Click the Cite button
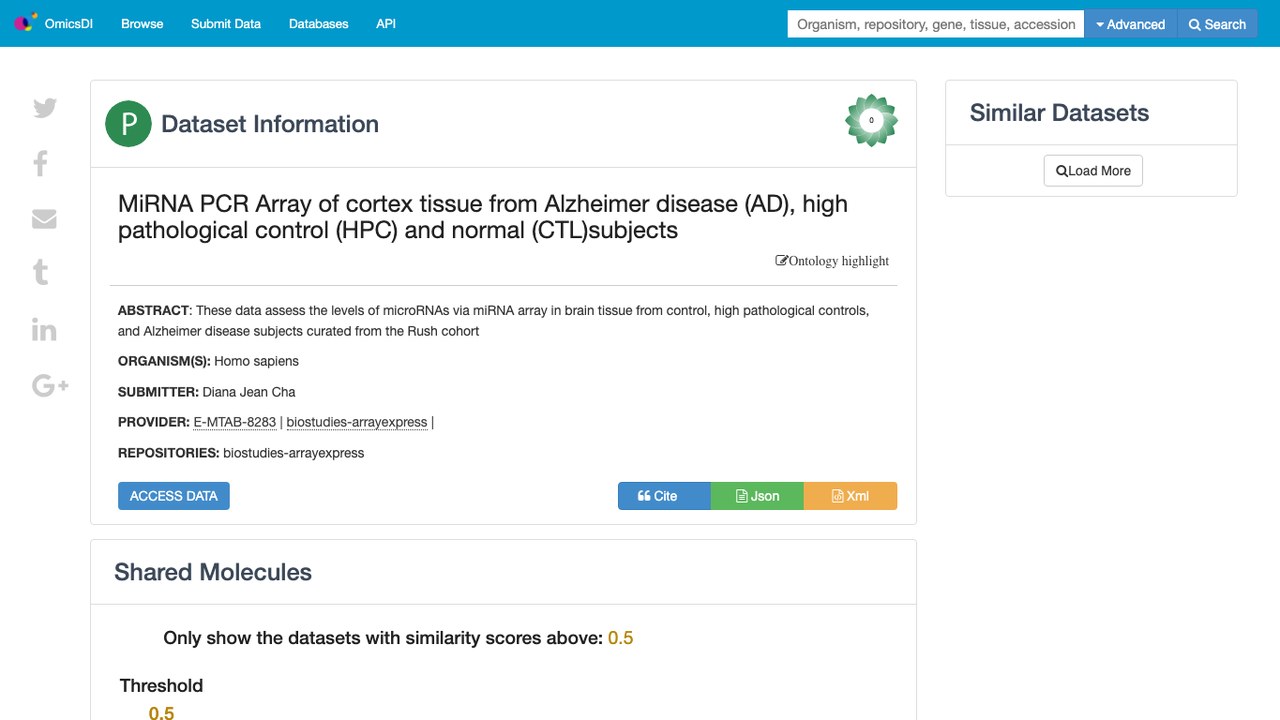Image resolution: width=1280 pixels, height=720 pixels. click(664, 496)
